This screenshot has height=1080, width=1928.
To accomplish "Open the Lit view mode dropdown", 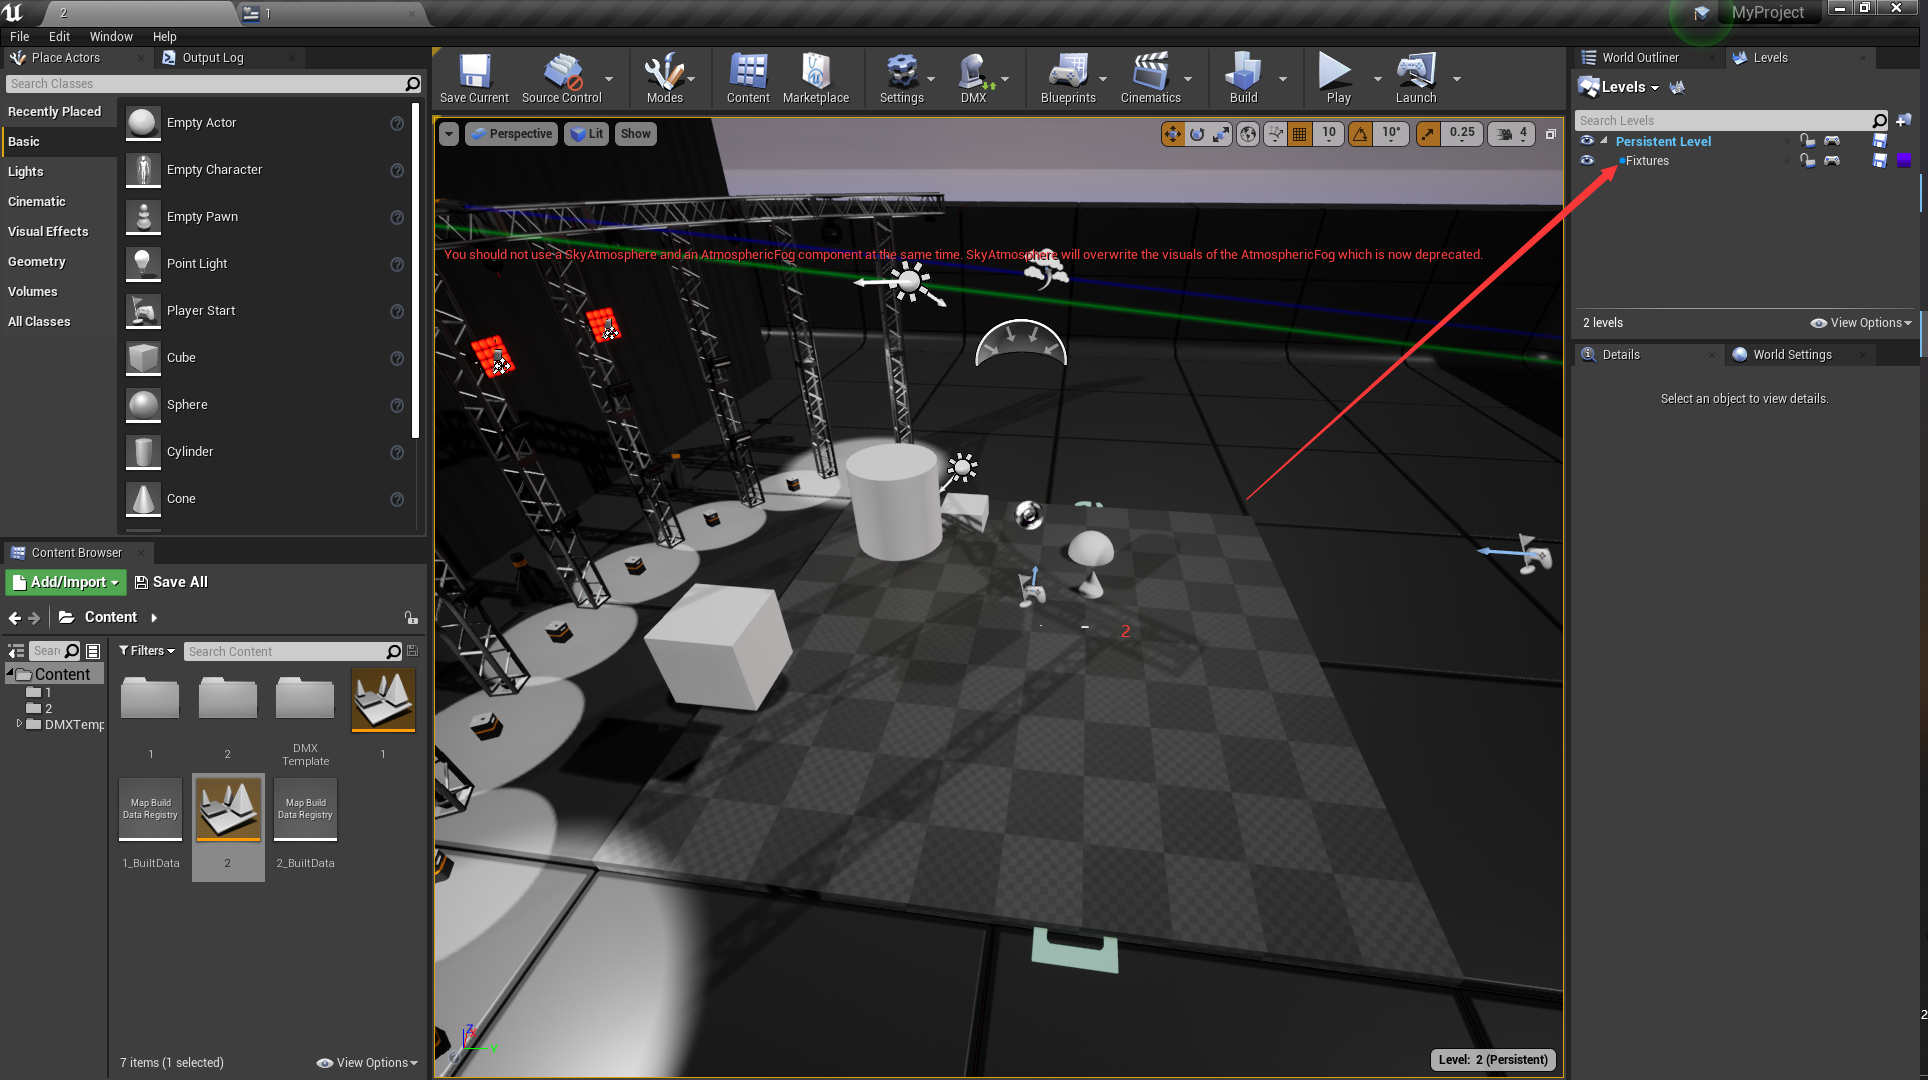I will tap(586, 133).
